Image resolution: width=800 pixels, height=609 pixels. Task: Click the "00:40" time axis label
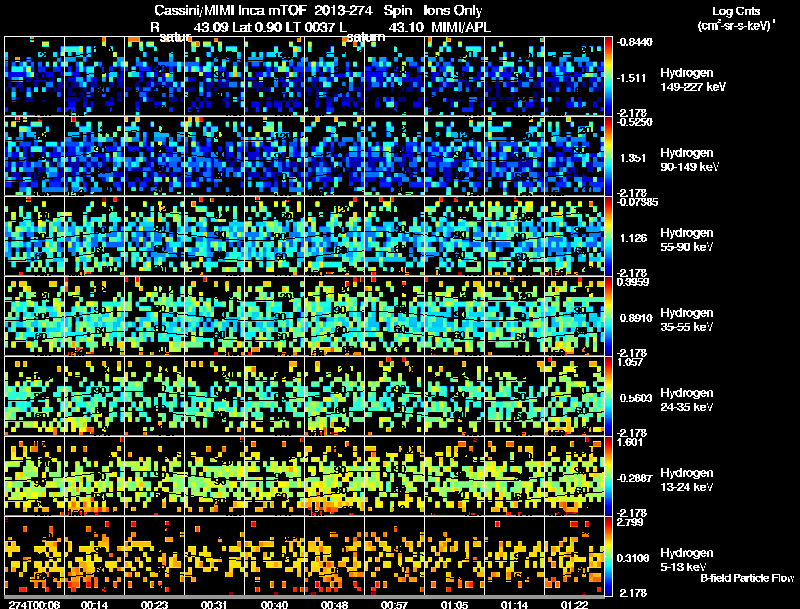(274, 604)
